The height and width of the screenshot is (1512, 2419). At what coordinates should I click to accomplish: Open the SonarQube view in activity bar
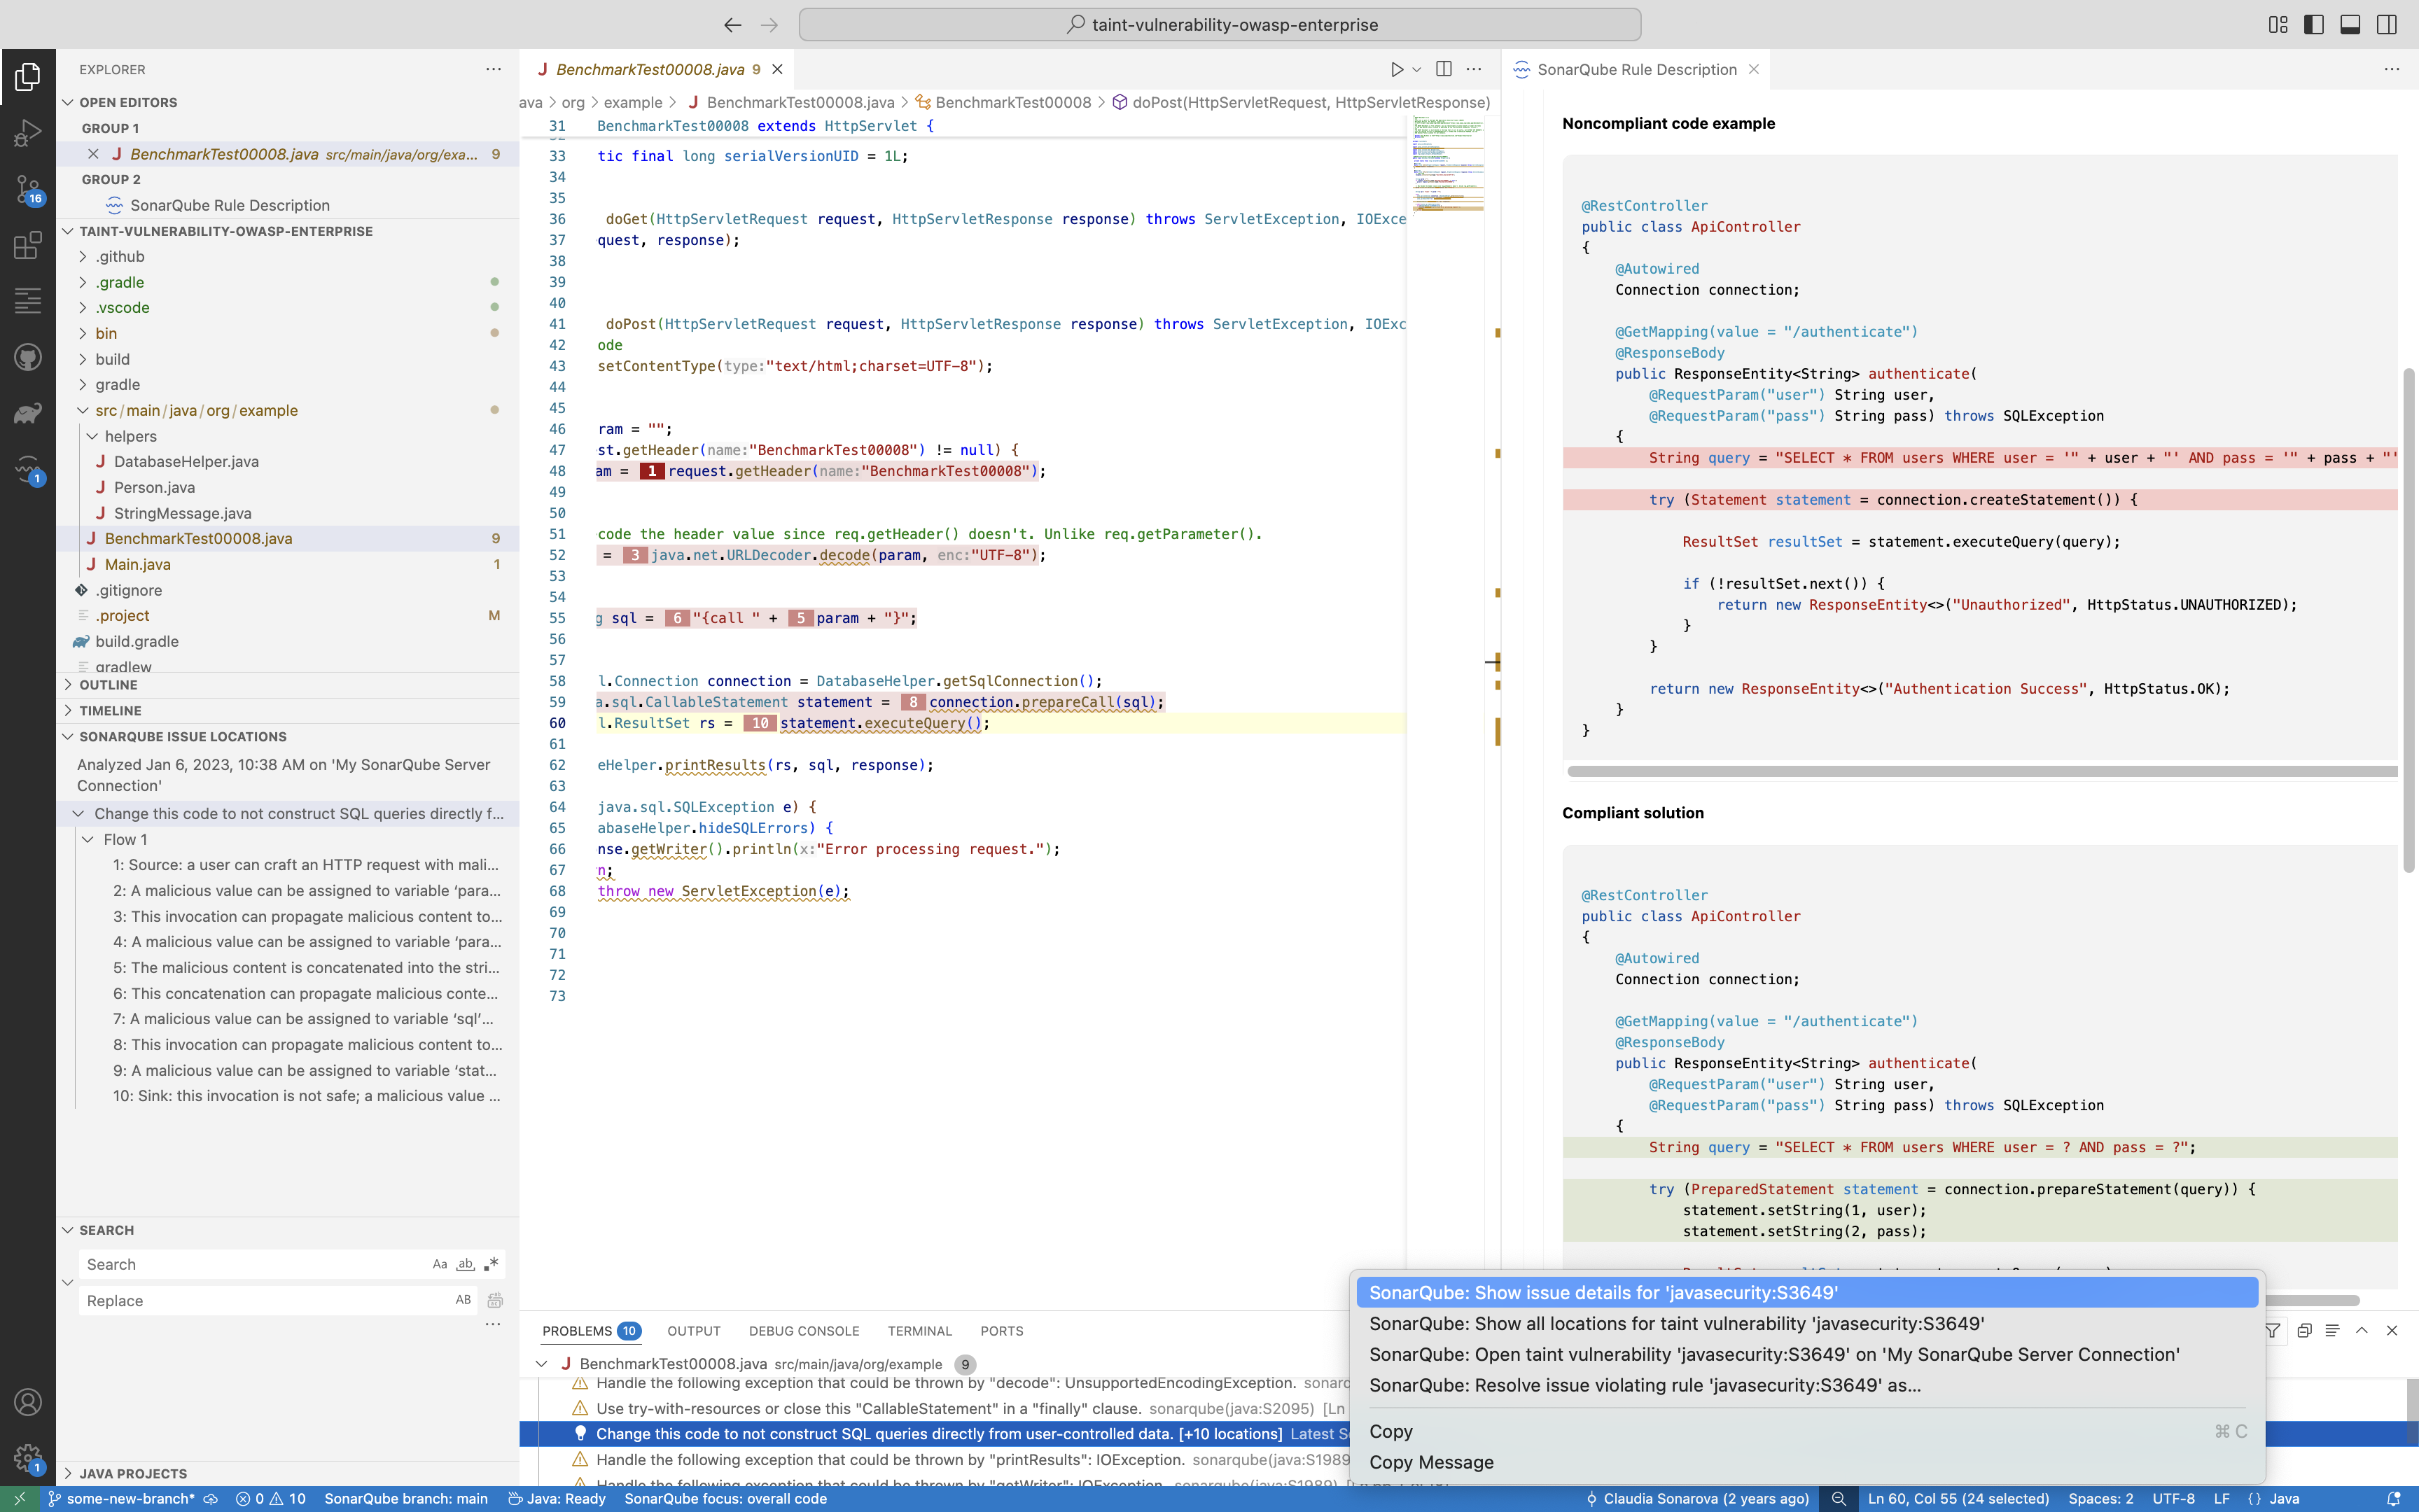(x=27, y=469)
